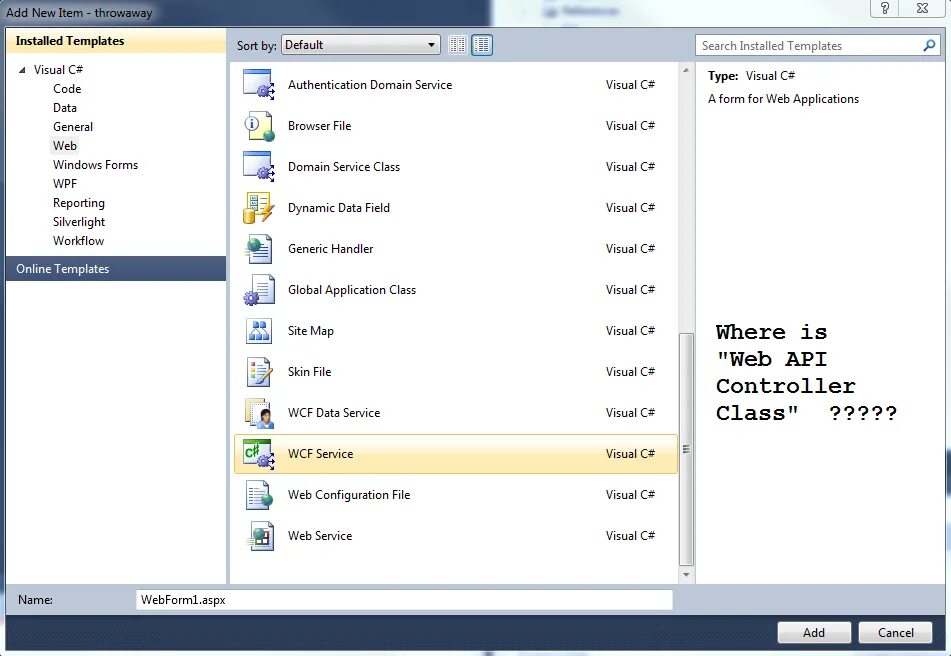The width and height of the screenshot is (951, 656).
Task: Click scroll up arrow of template list
Action: click(x=686, y=70)
